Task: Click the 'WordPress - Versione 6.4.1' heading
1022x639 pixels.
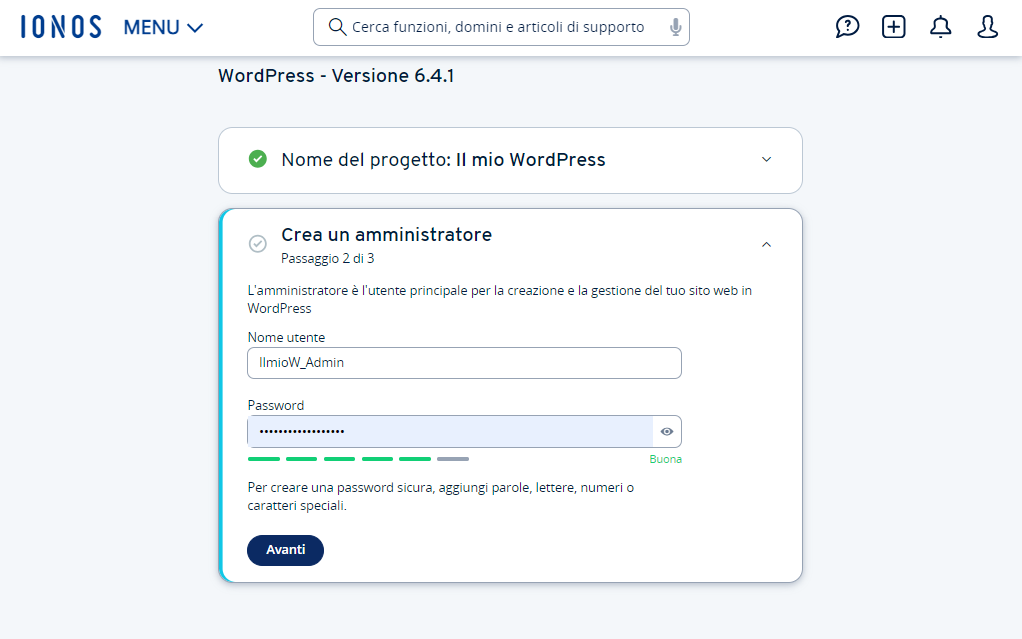Action: tap(336, 76)
